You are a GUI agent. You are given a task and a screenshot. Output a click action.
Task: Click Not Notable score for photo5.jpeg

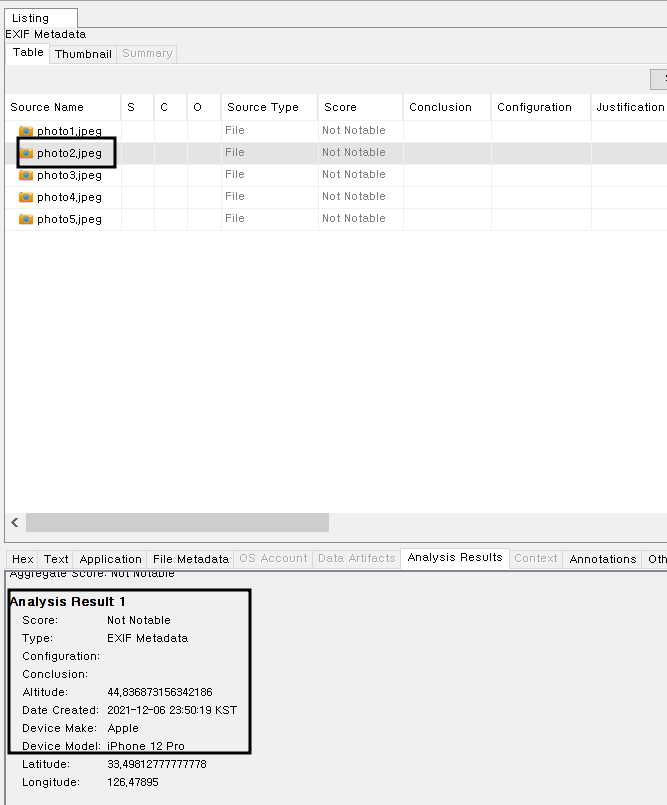click(x=354, y=219)
